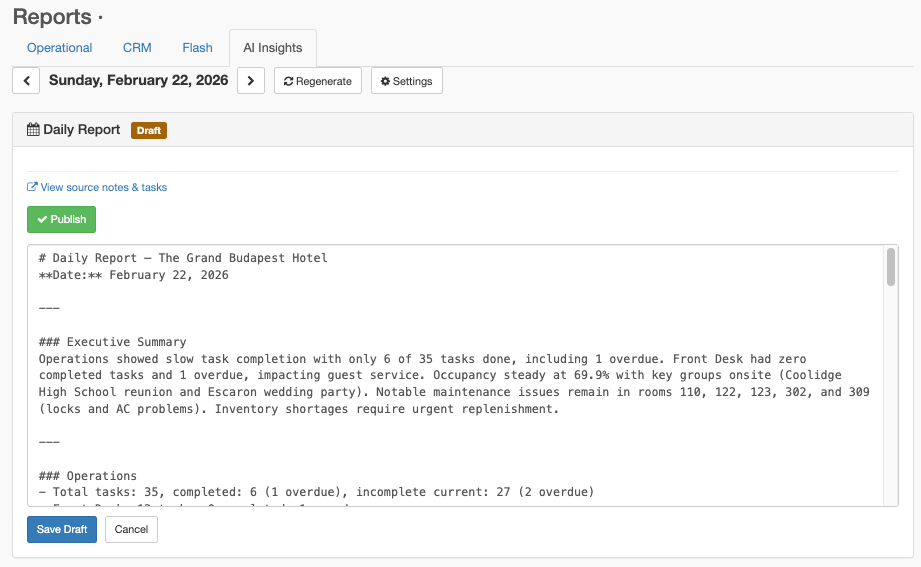Click the '### Executive Summary' line
The height and width of the screenshot is (567, 921).
point(112,342)
